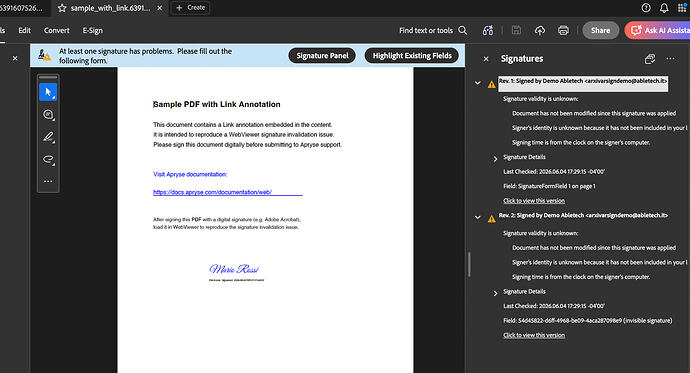Click Rev. 2 'Signing time is from the clock' line
This screenshot has width=690, height=373.
pos(581,277)
